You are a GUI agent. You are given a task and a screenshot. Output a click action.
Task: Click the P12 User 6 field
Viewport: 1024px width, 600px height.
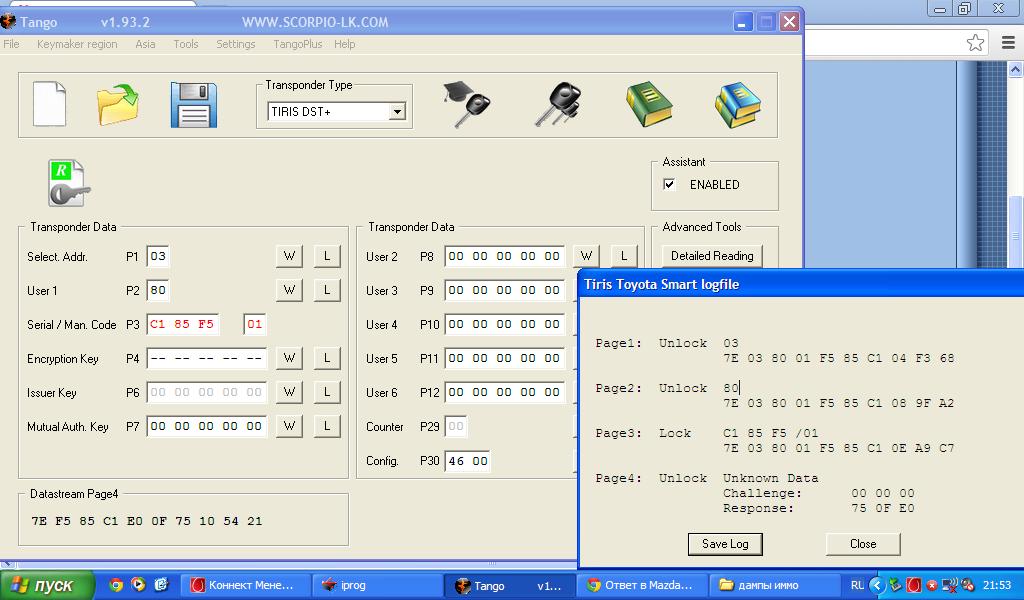tap(504, 392)
